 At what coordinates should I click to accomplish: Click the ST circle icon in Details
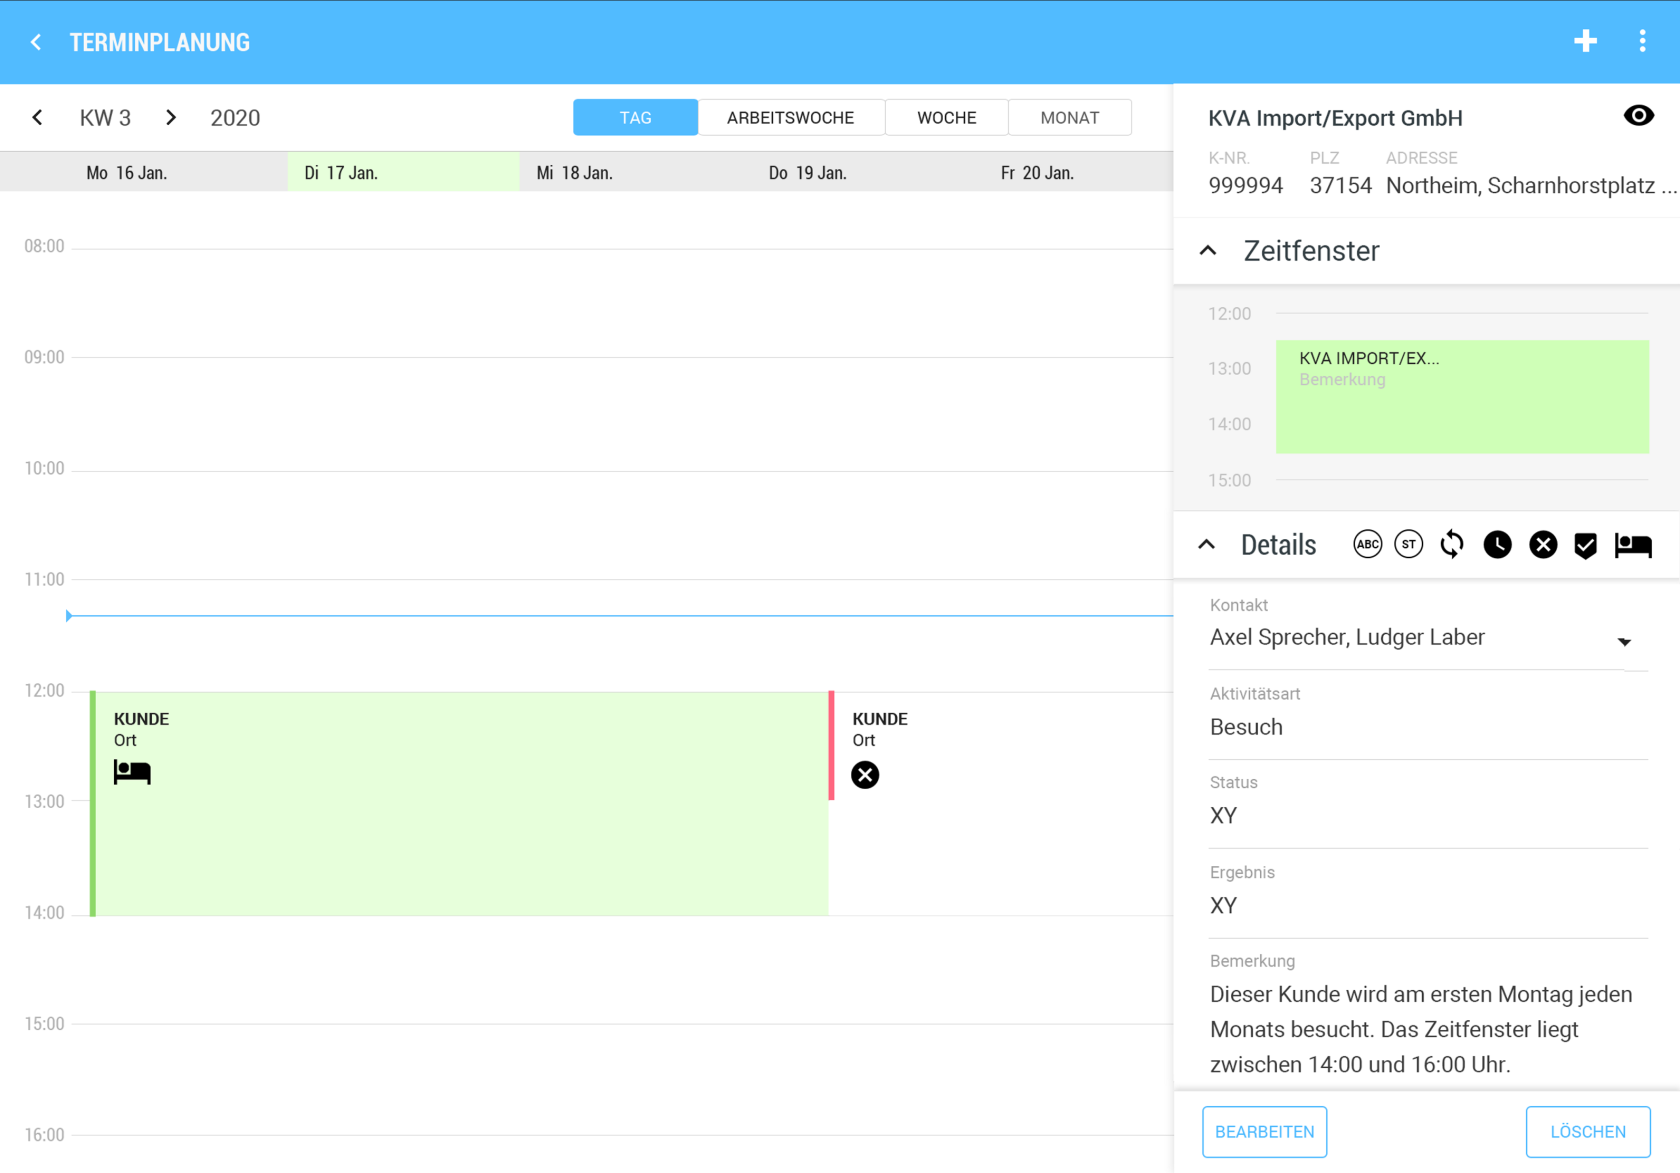point(1409,544)
